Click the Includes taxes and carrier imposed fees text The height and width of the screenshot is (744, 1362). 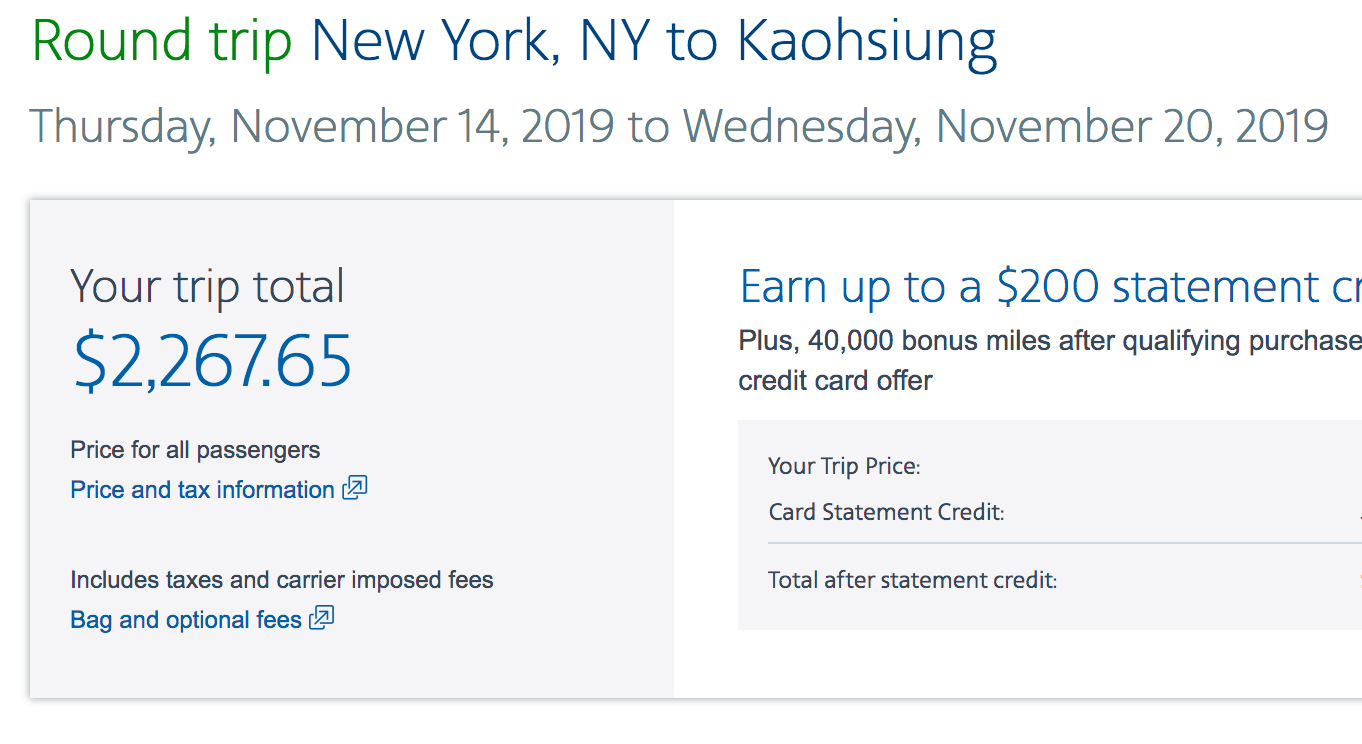tap(282, 580)
